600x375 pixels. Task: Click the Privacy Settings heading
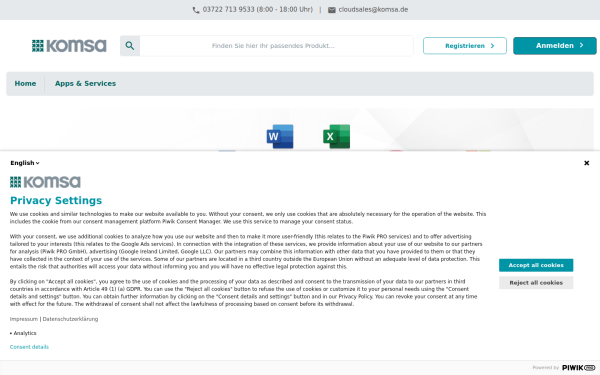click(56, 201)
